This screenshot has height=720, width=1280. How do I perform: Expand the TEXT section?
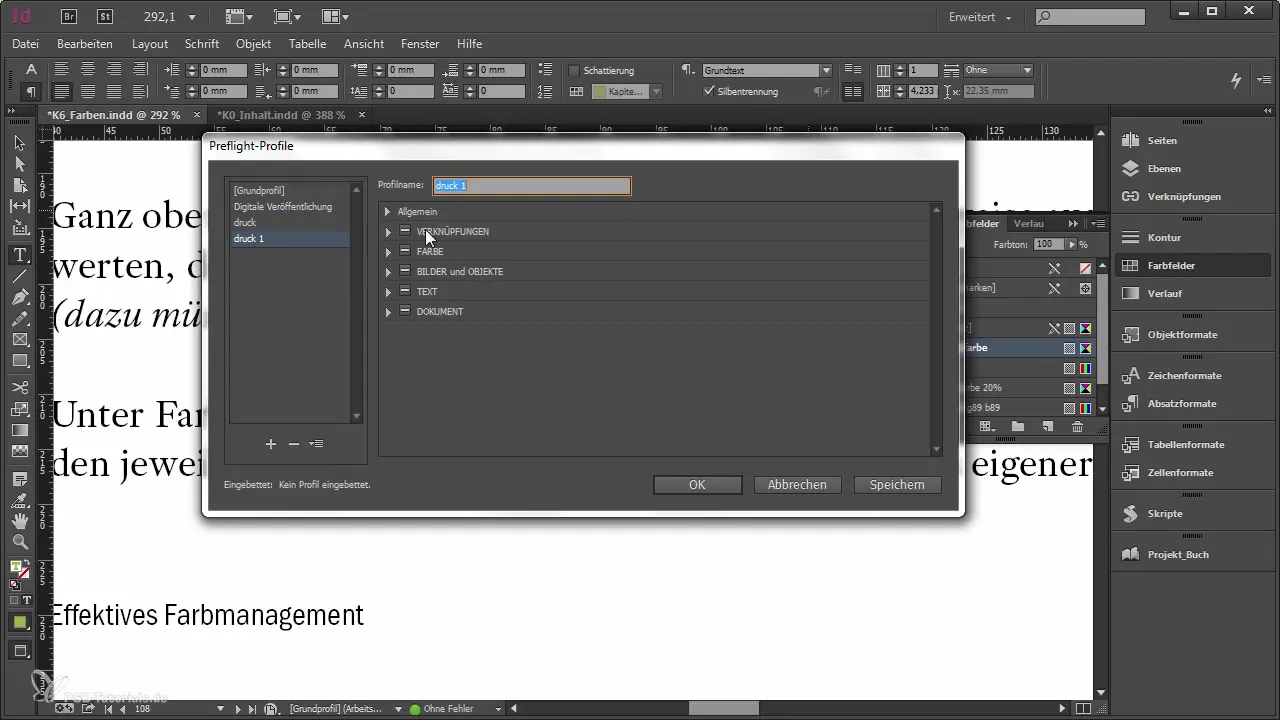tap(388, 292)
